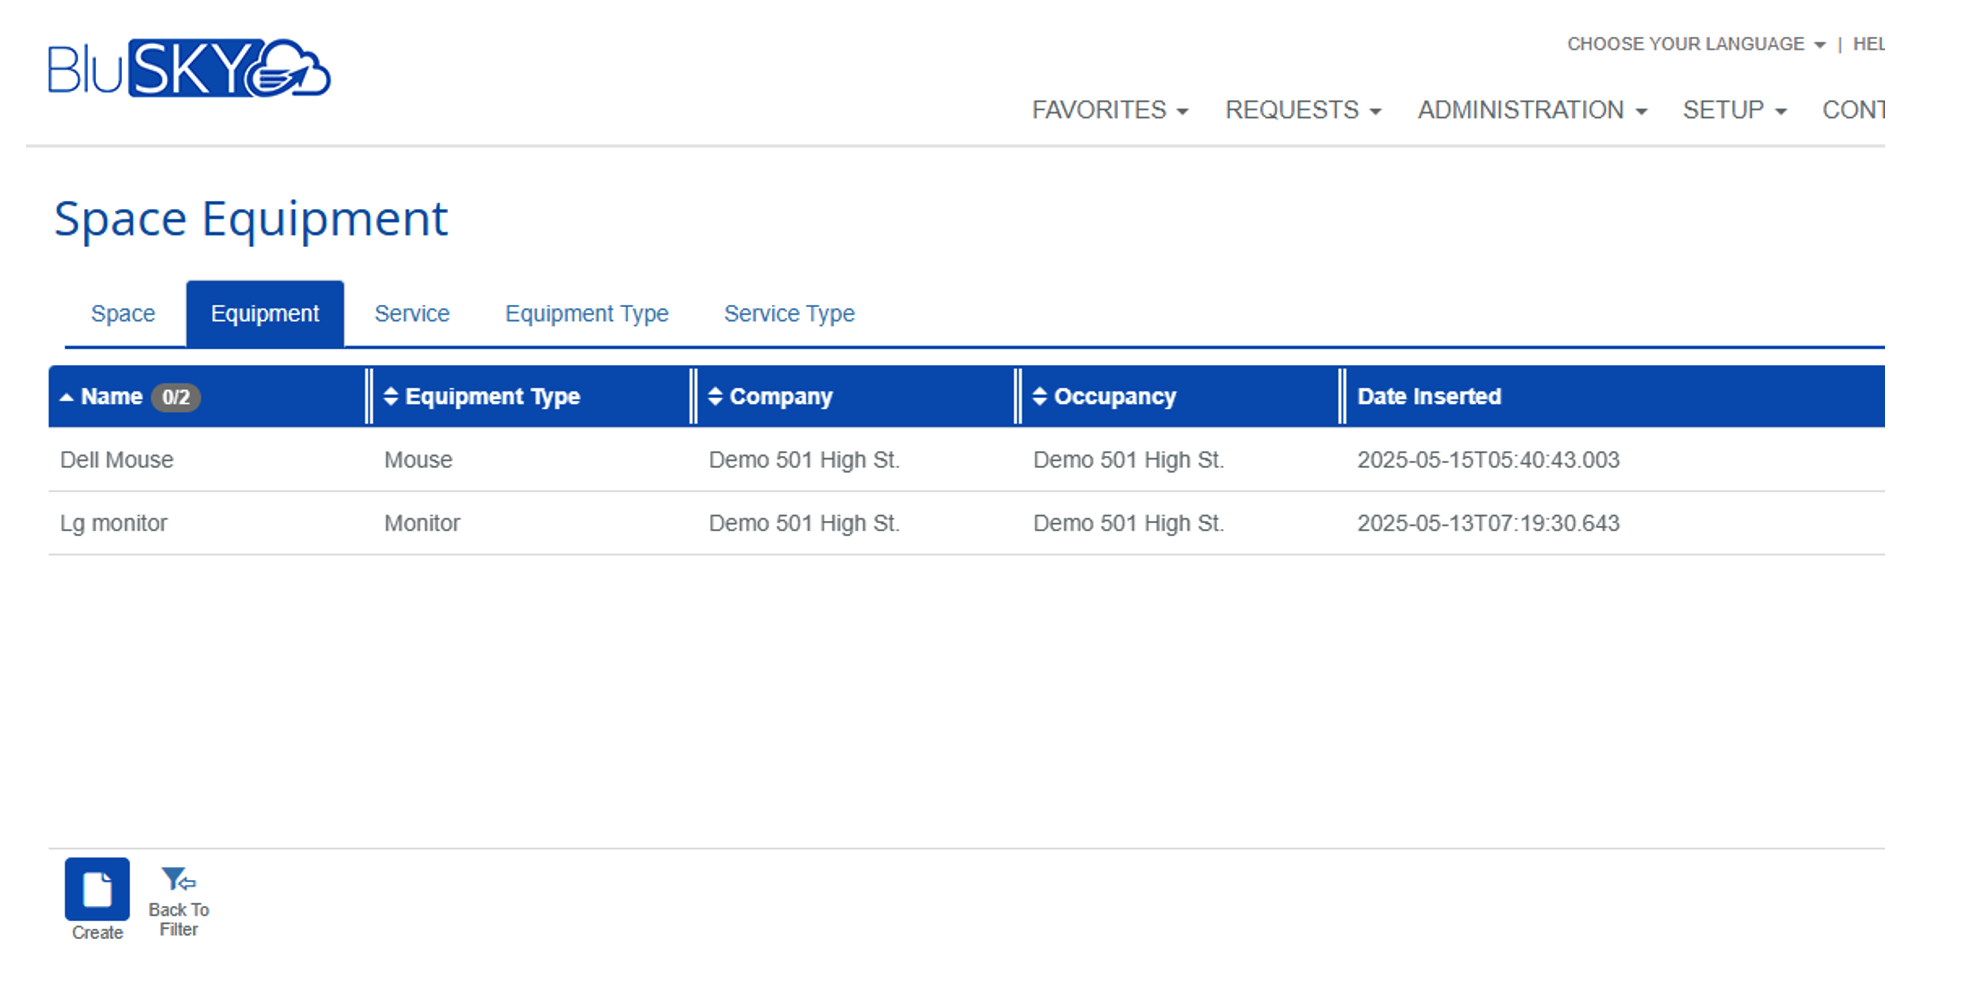The width and height of the screenshot is (1982, 992).
Task: Click the 0/2 counter badge on Name header
Action: (177, 397)
